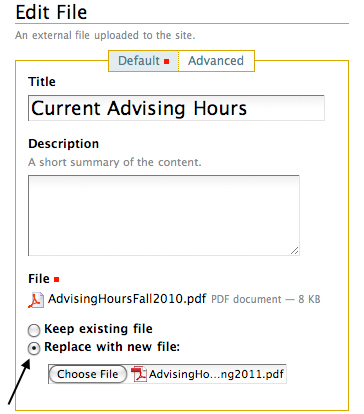Click the Description field label
364x414 pixels.
[64, 144]
